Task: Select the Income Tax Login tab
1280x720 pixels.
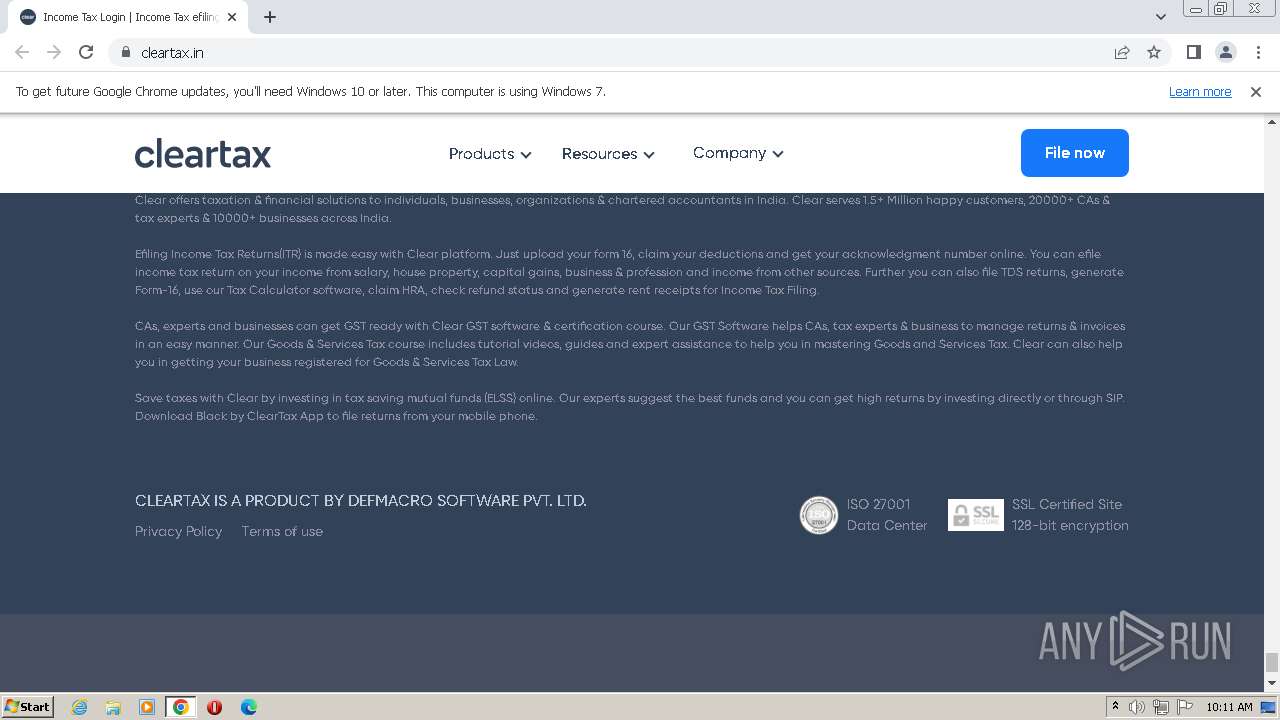Action: [x=128, y=17]
